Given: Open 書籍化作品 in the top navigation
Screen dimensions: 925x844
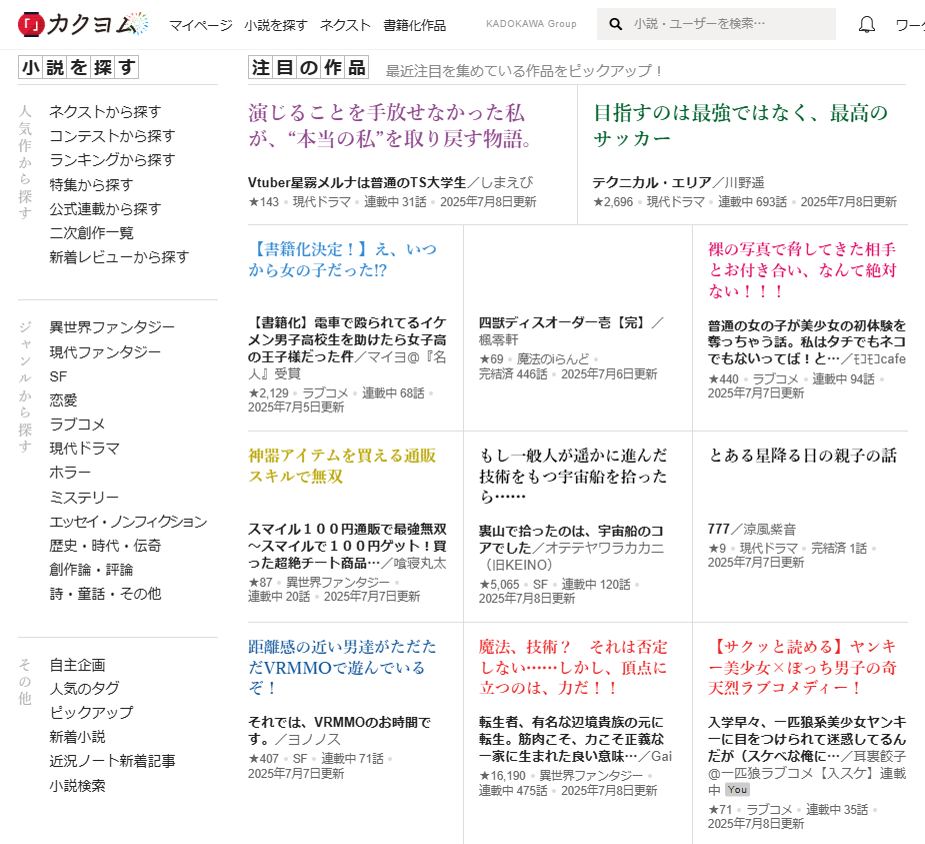Looking at the screenshot, I should point(415,25).
